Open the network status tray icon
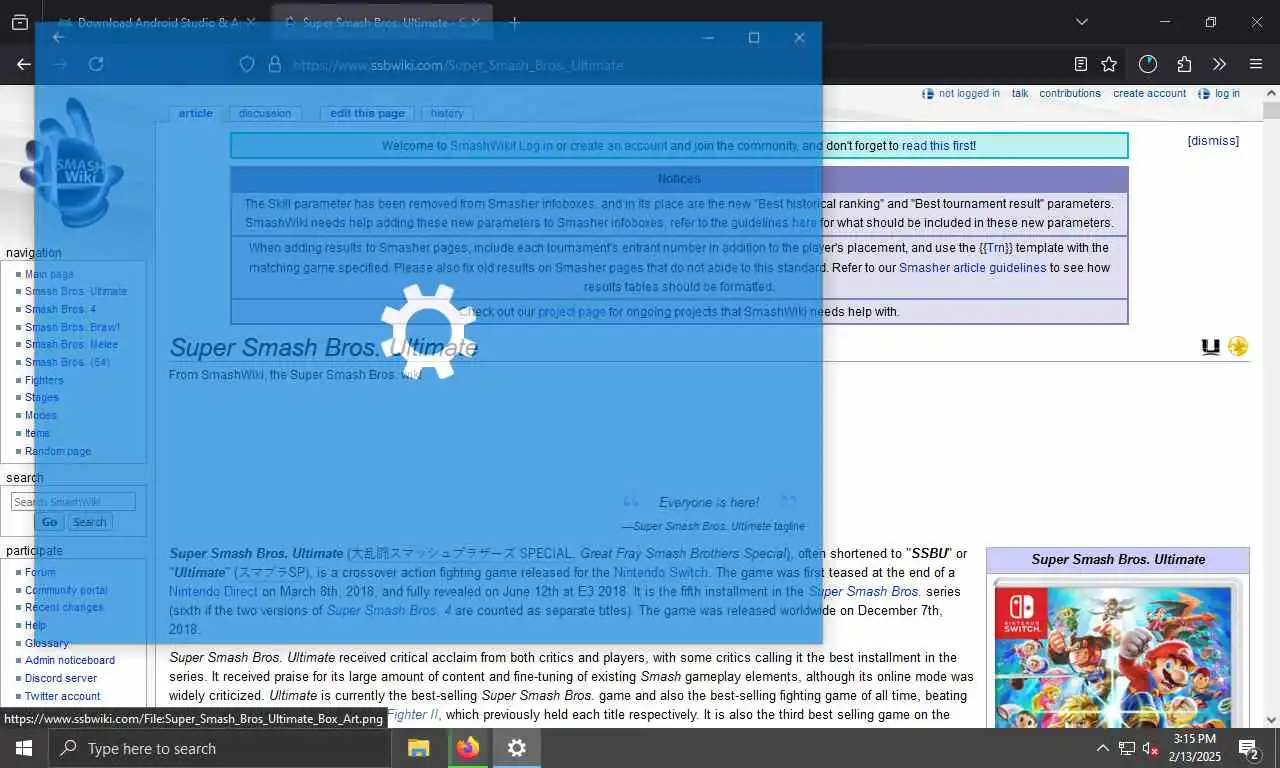 tap(1127, 748)
